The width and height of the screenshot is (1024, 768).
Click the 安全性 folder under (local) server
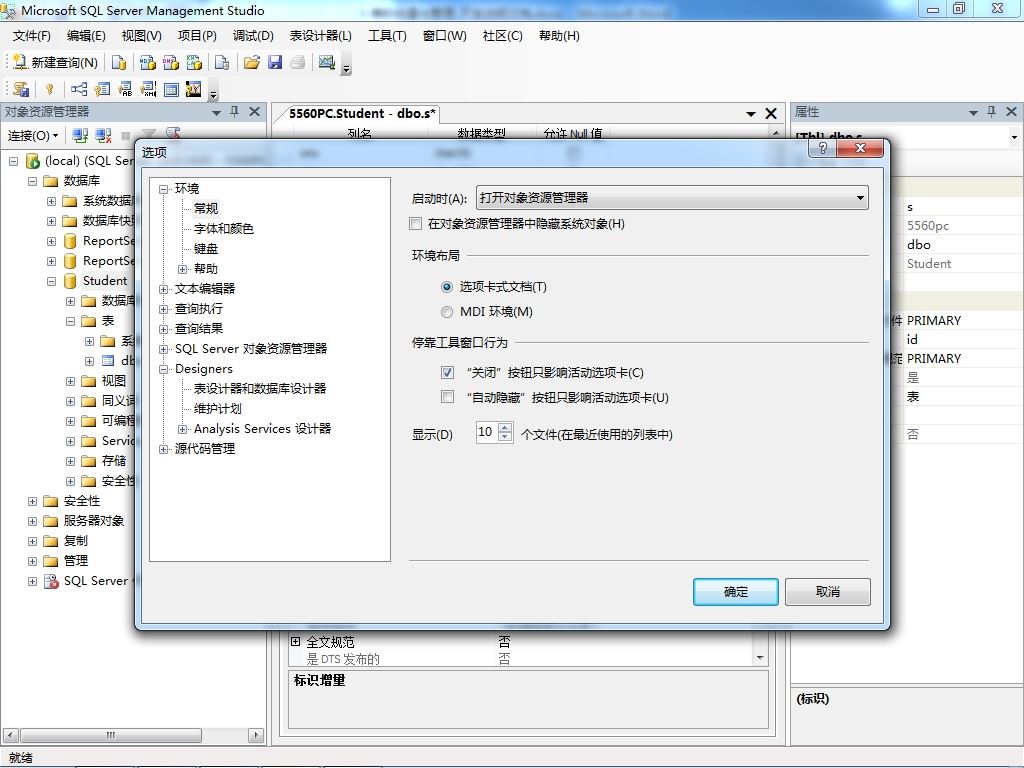click(x=82, y=501)
